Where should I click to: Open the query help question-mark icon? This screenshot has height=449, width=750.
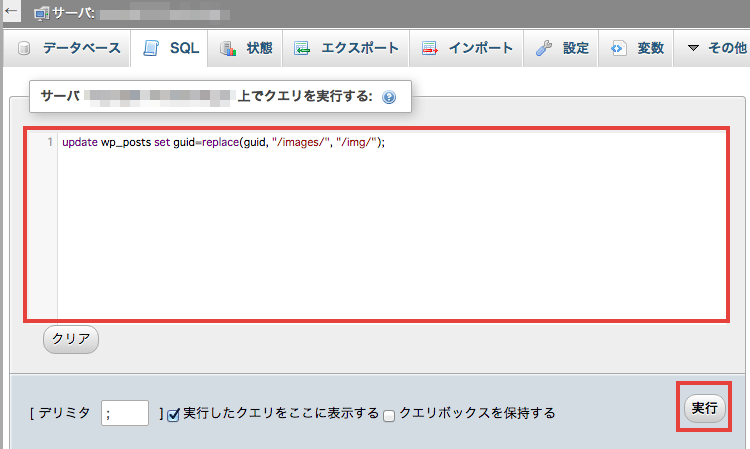pyautogui.click(x=389, y=98)
